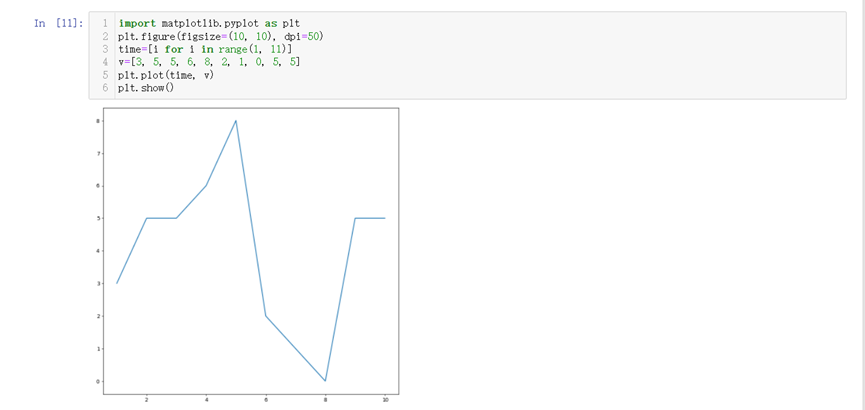Click the import matplotlib.pyplot line of code
The width and height of the screenshot is (865, 410).
[x=209, y=24]
